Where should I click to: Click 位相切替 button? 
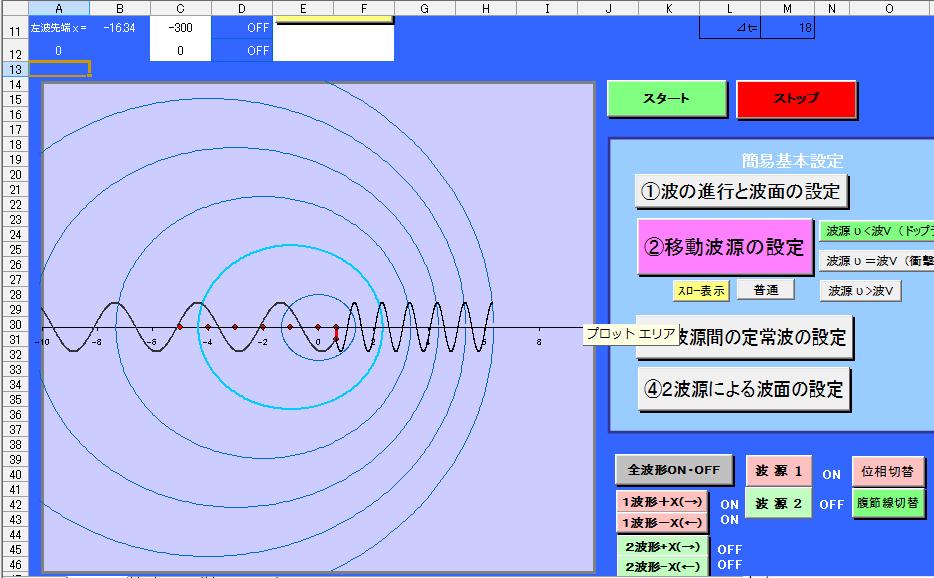coord(888,471)
